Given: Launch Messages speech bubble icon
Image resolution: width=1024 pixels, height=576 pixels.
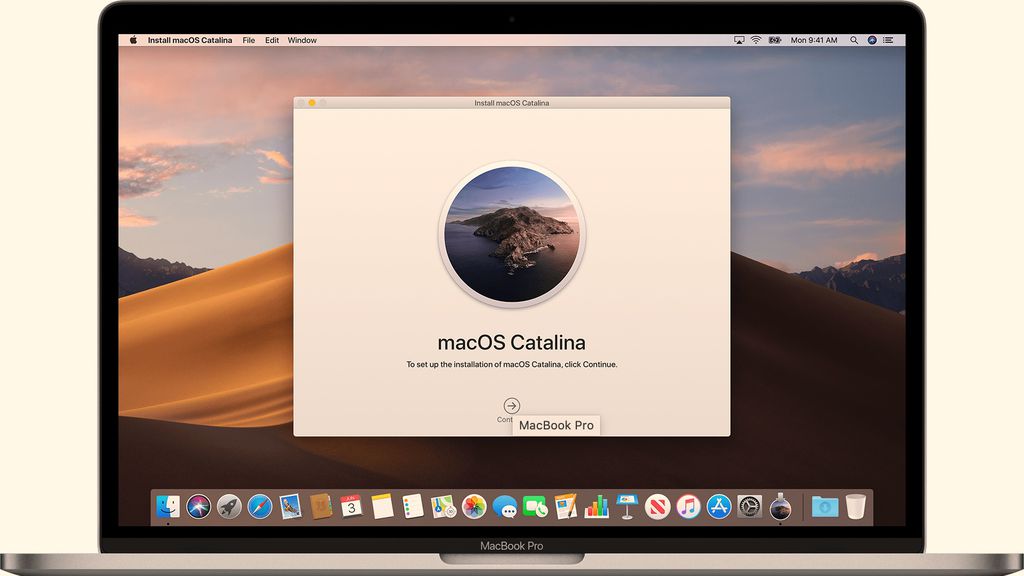Looking at the screenshot, I should (505, 506).
